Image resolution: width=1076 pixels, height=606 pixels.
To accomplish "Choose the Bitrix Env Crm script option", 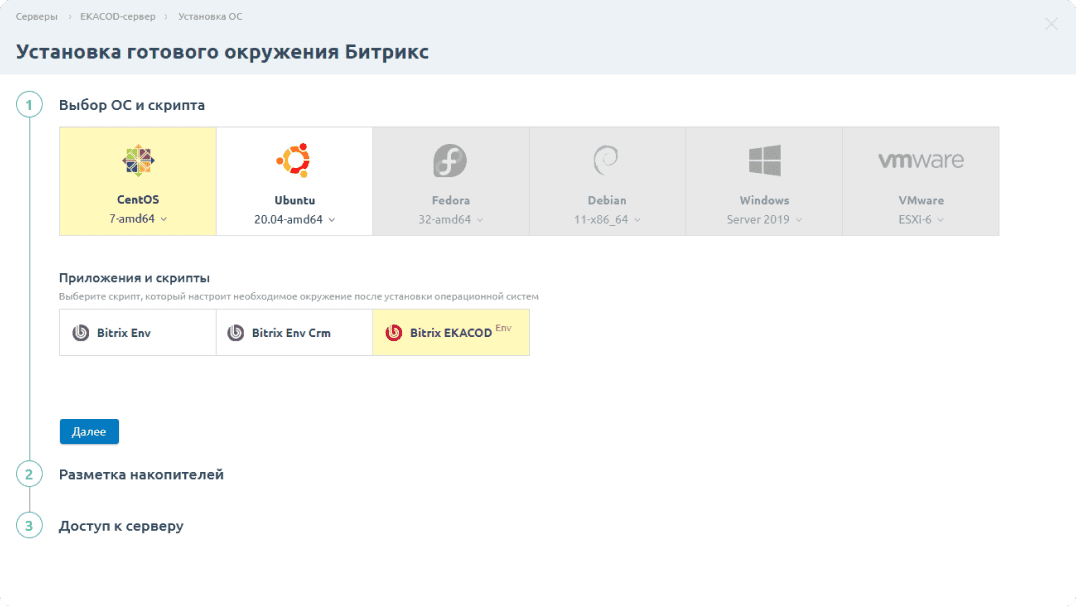I will coord(294,333).
